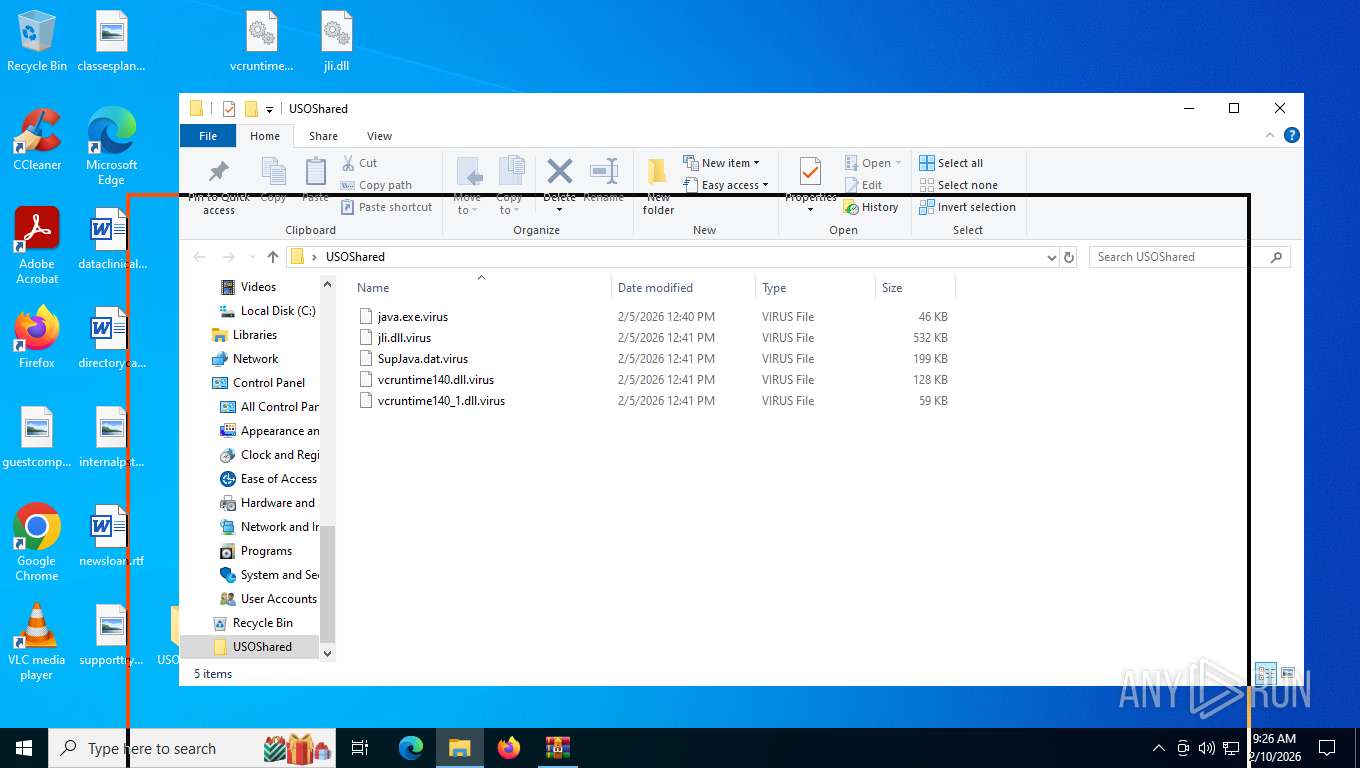Viewport: 1360px width, 768px height.
Task: Open Customize Quick Access Toolbar dropdown
Action: click(x=269, y=109)
